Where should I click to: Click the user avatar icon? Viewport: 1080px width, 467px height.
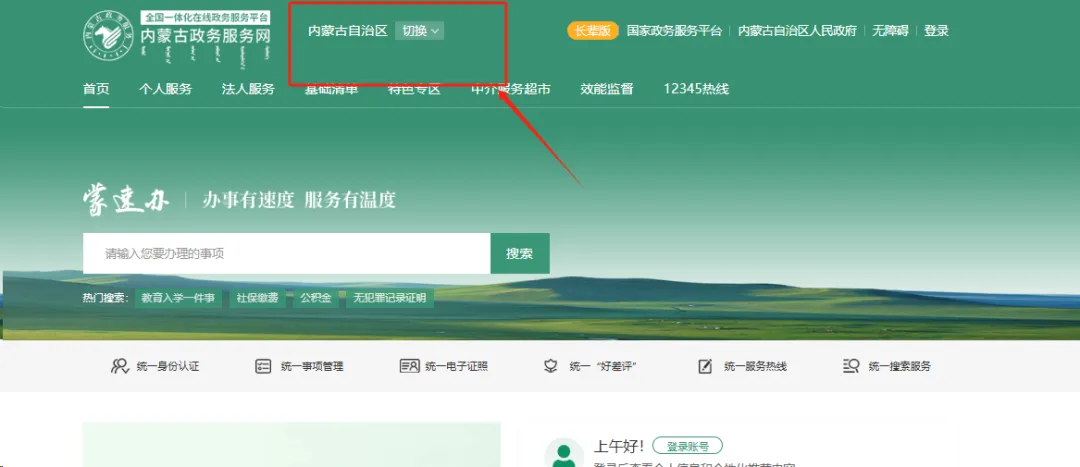pos(564,454)
